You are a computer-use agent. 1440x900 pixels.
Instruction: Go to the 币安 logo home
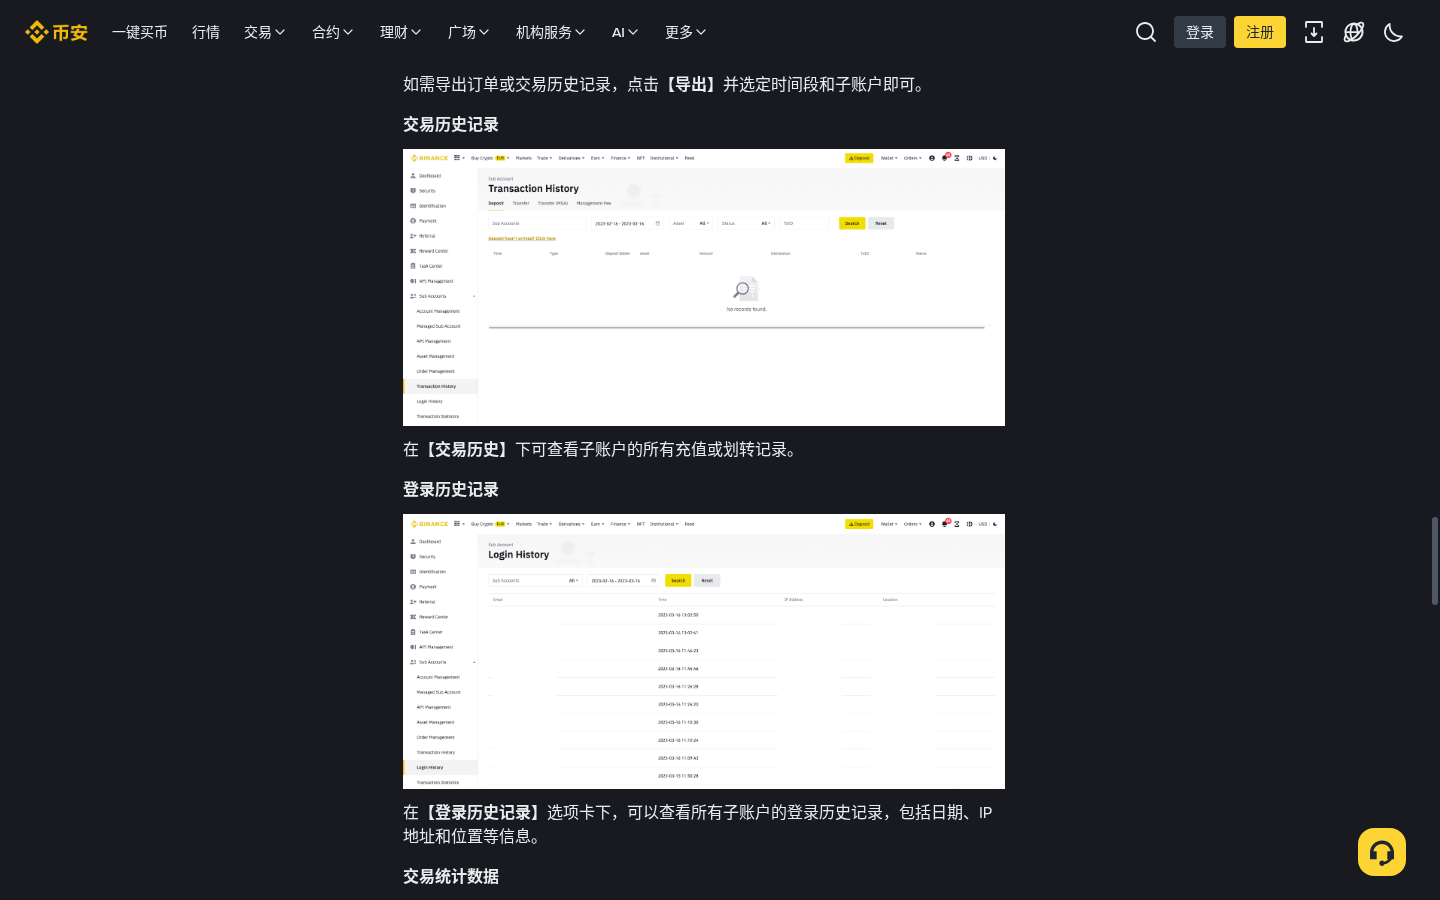pos(56,32)
